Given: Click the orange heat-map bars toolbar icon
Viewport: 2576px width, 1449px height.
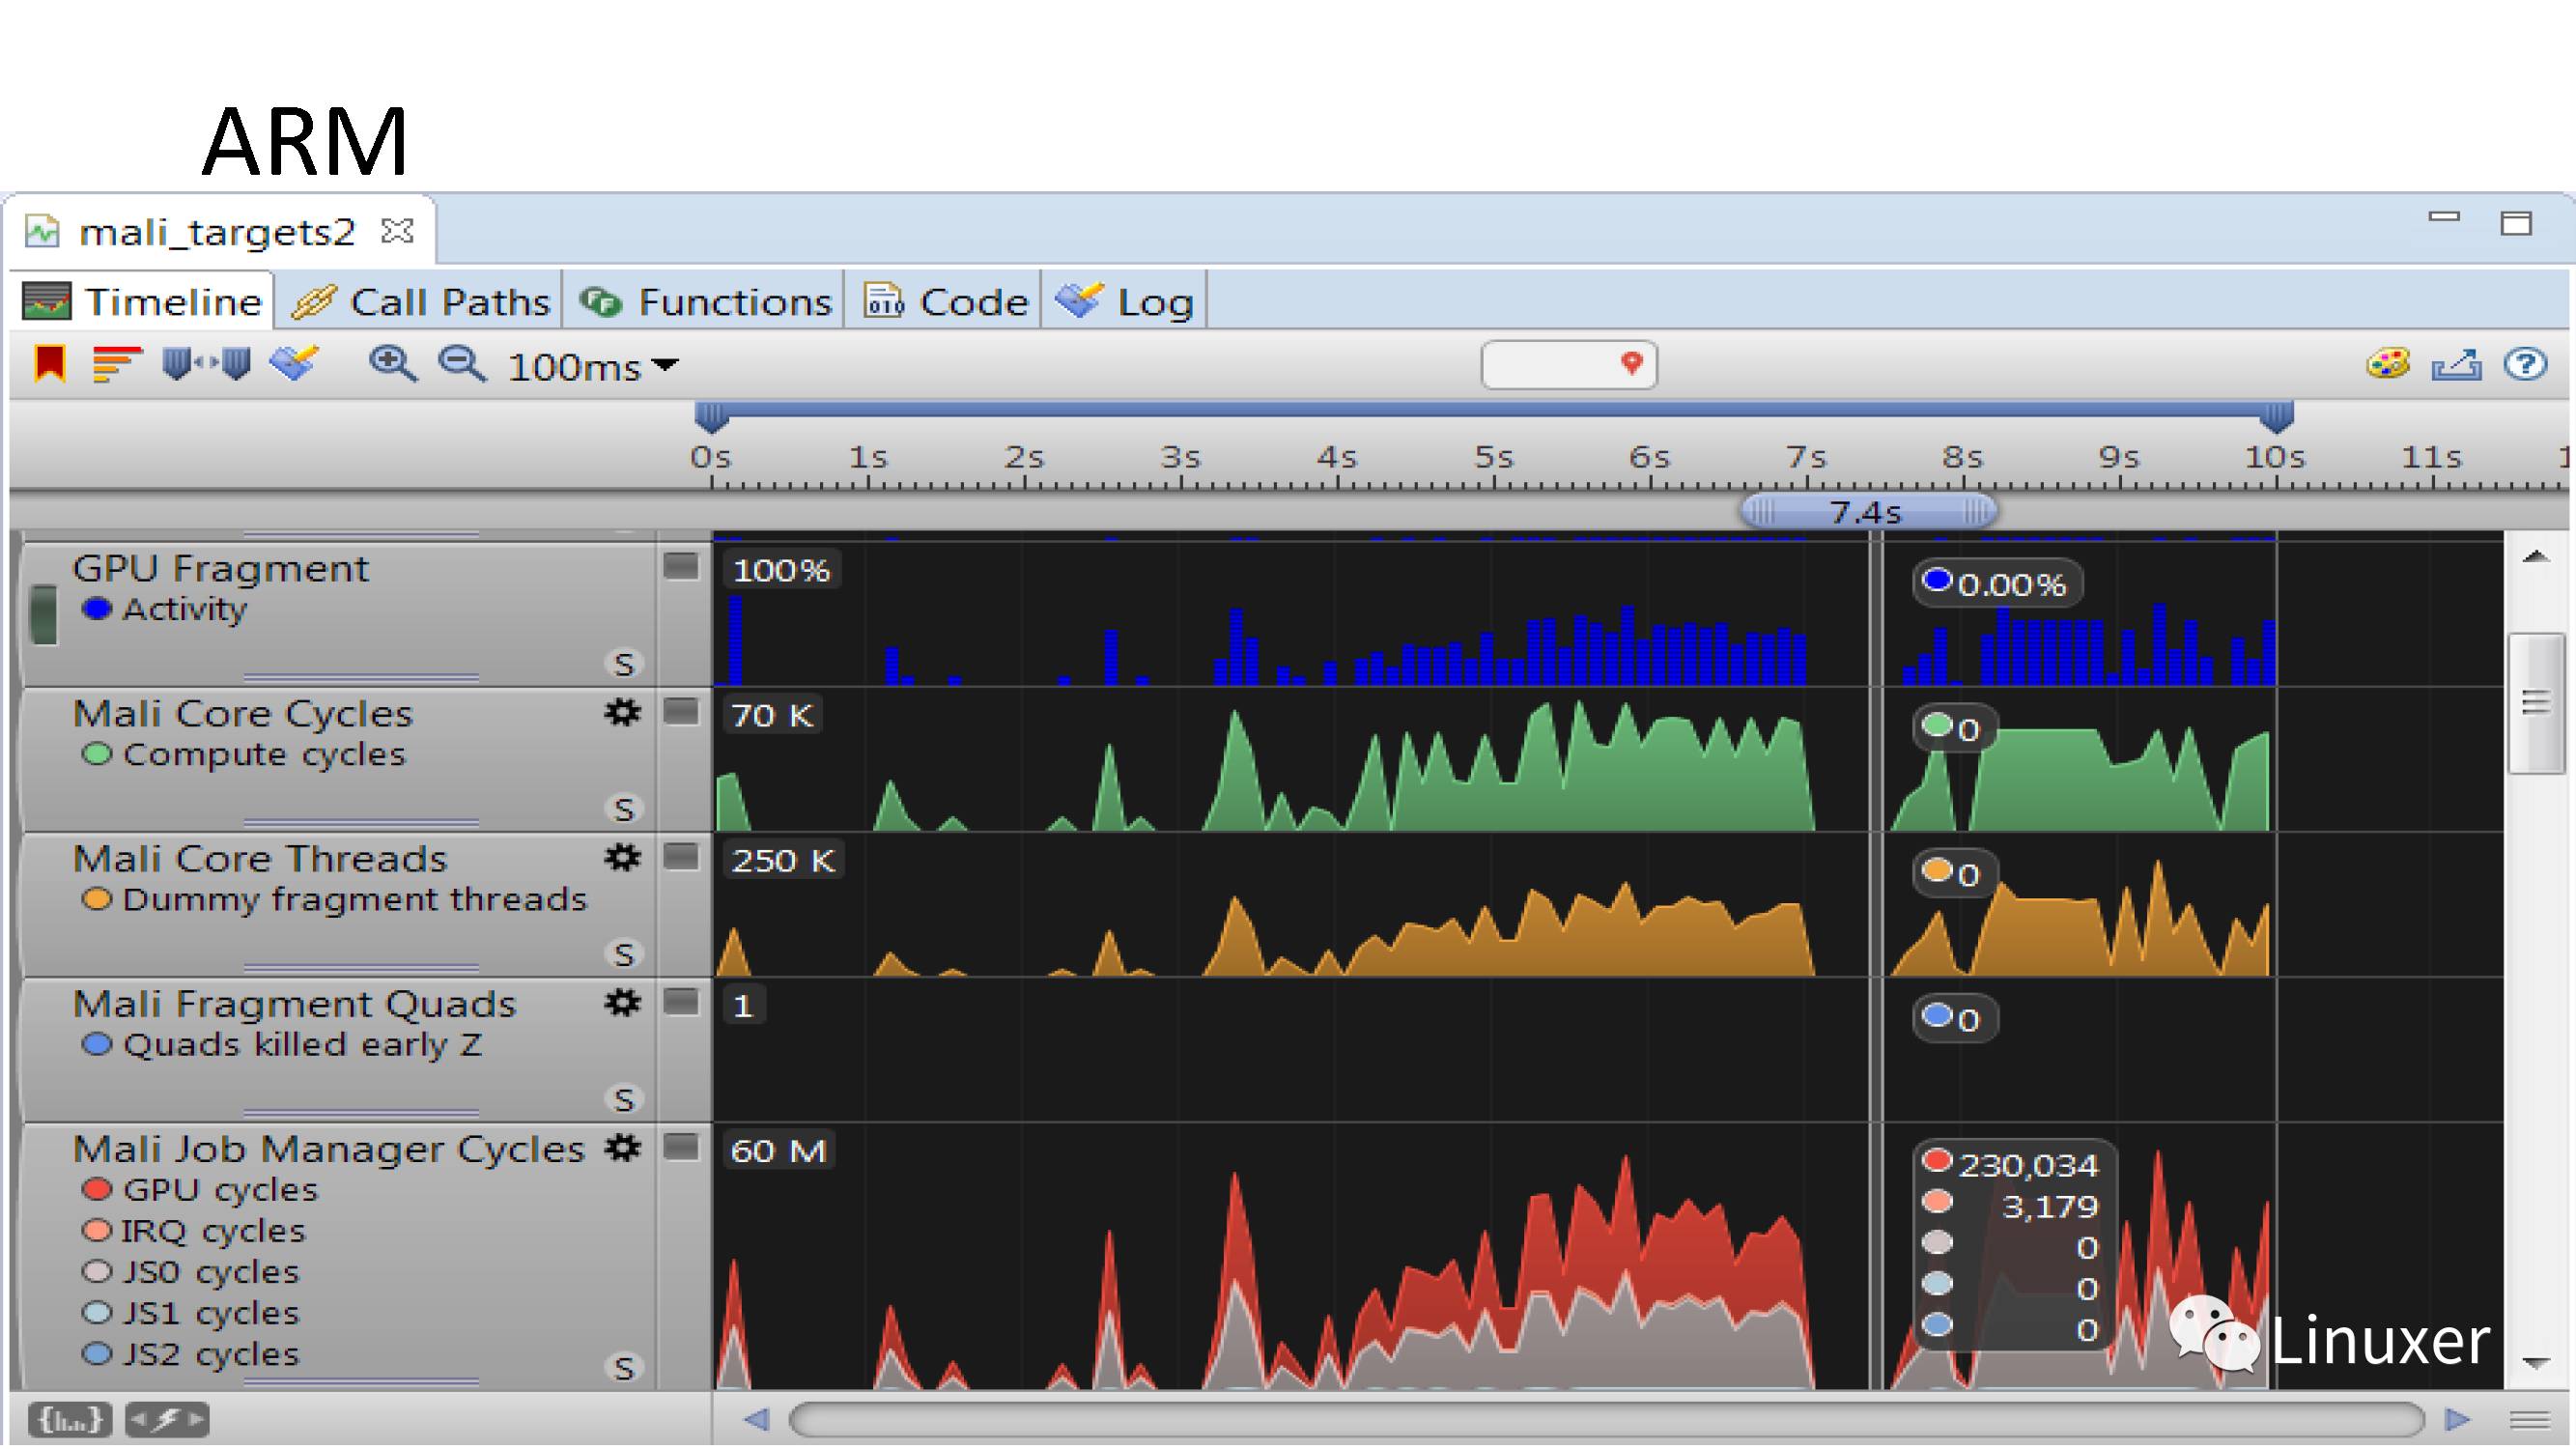Looking at the screenshot, I should [x=117, y=364].
